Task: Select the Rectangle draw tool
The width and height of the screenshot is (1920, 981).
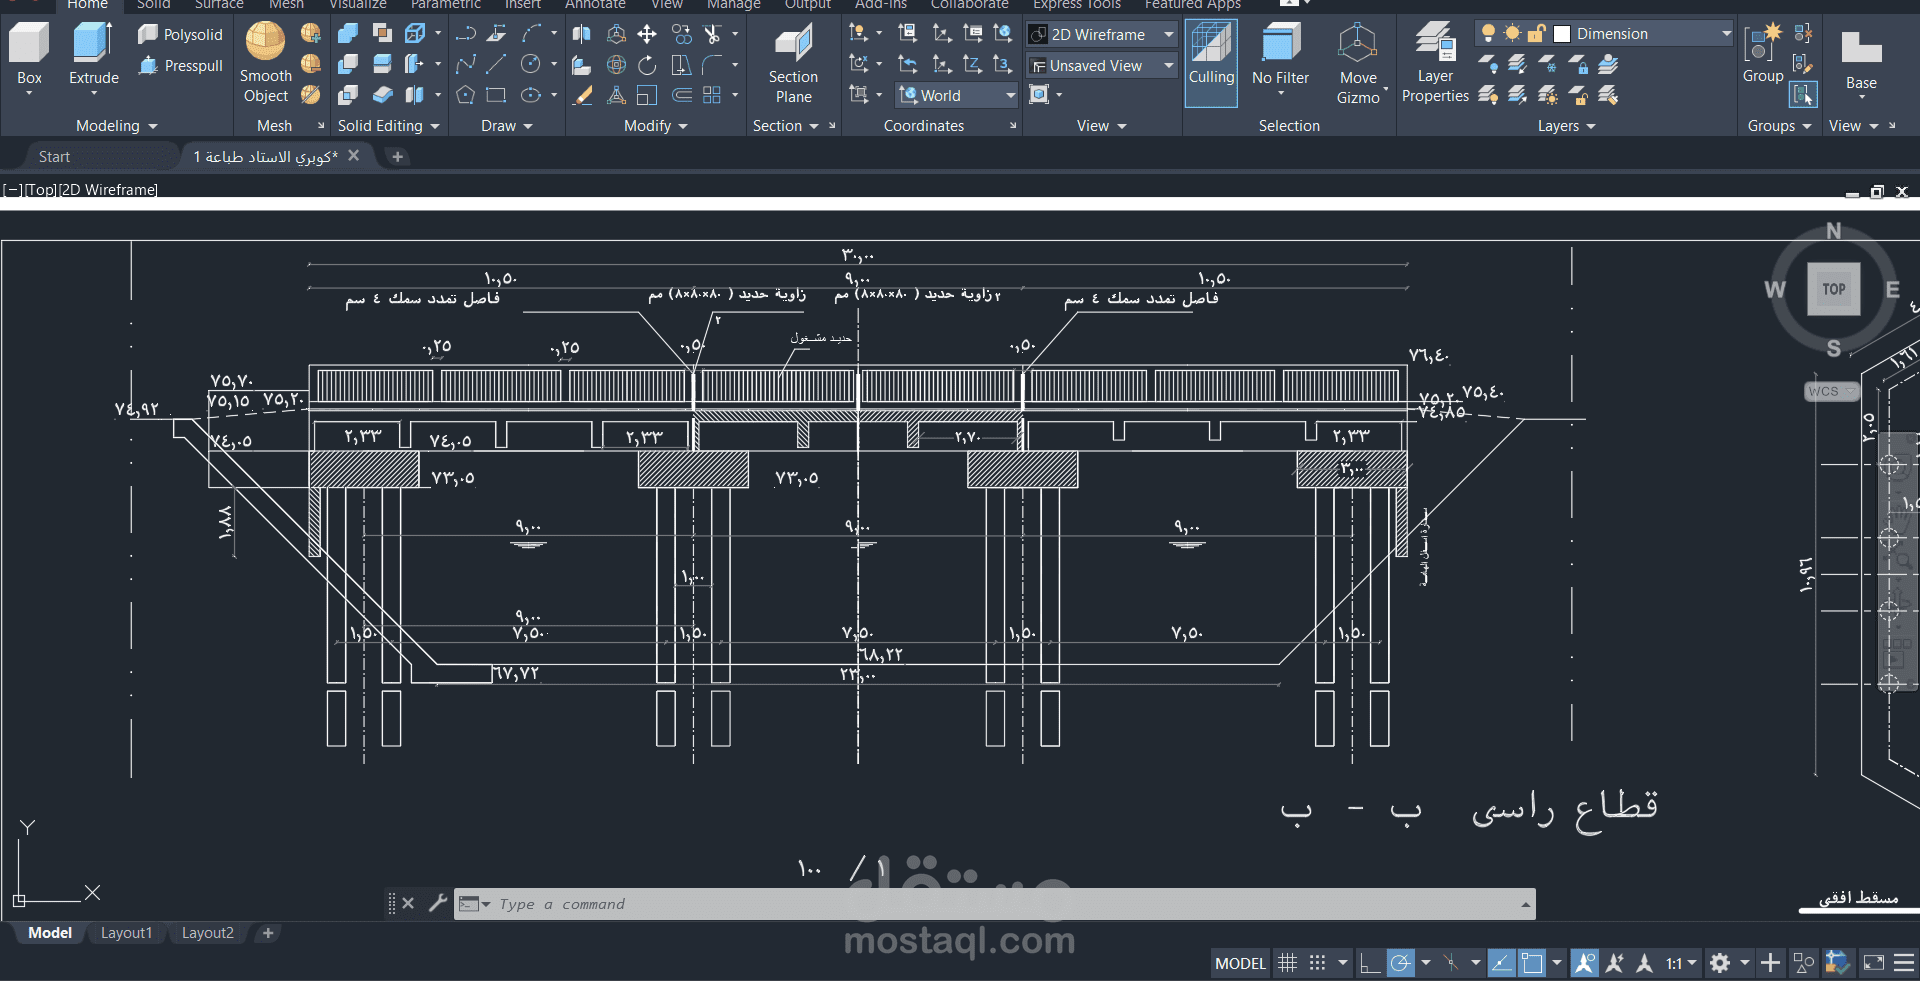Action: tap(496, 95)
